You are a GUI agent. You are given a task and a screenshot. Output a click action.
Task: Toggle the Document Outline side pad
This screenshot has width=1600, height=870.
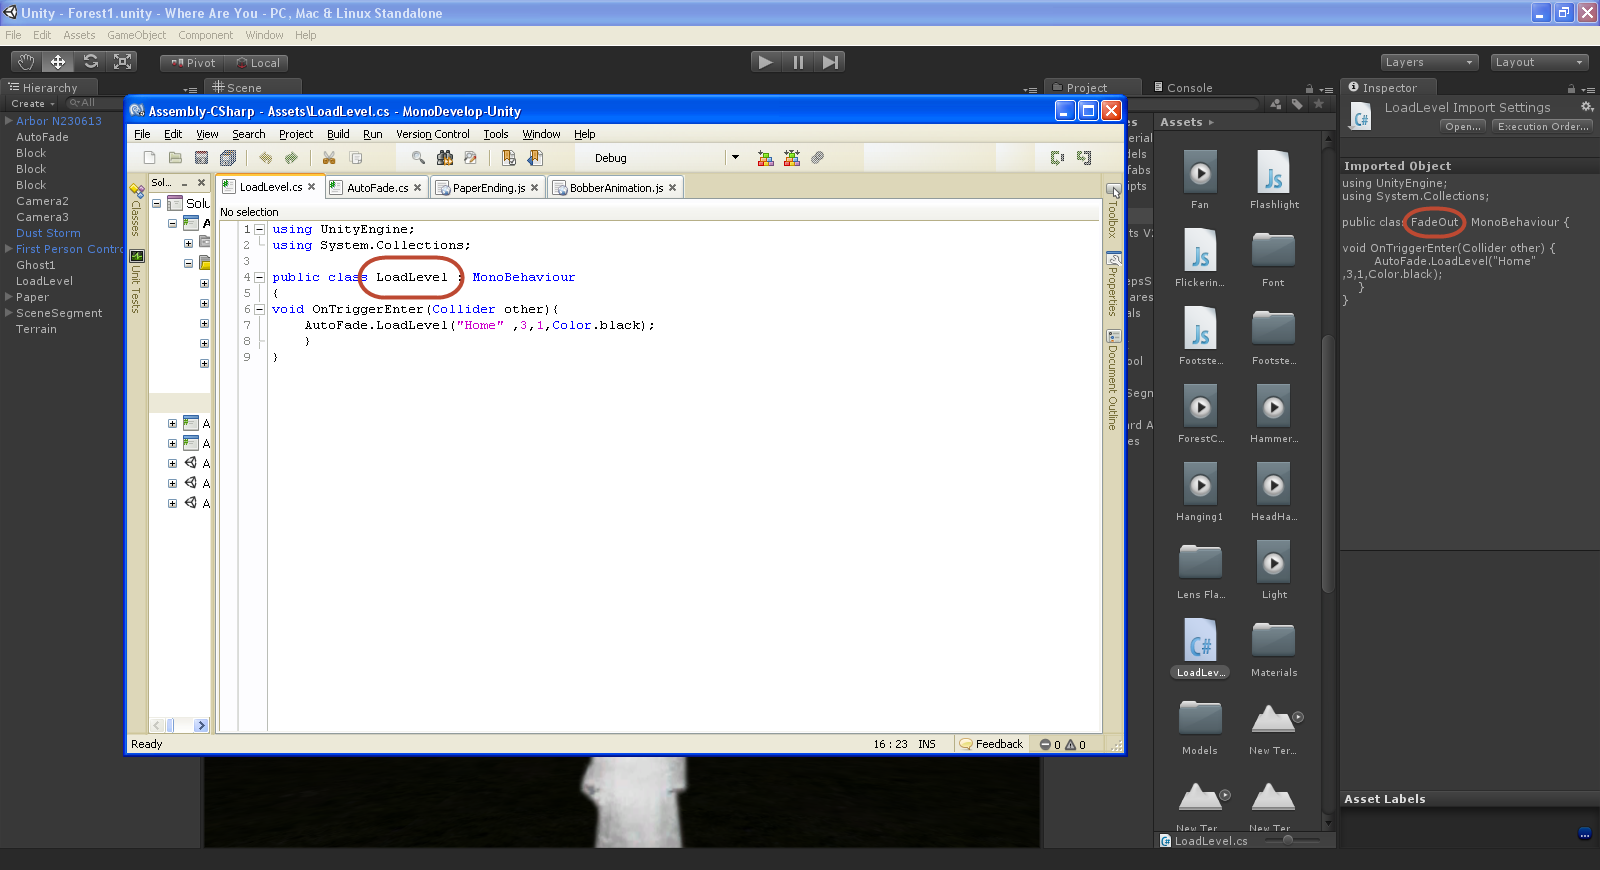(1113, 380)
